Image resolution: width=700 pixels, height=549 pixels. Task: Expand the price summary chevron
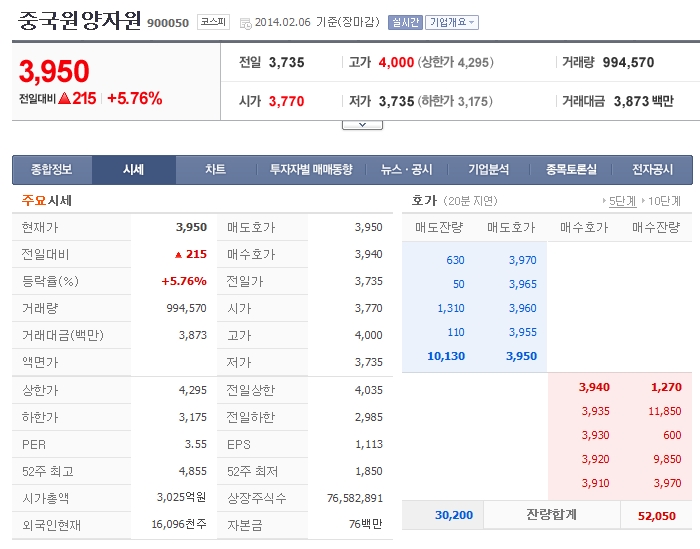362,125
